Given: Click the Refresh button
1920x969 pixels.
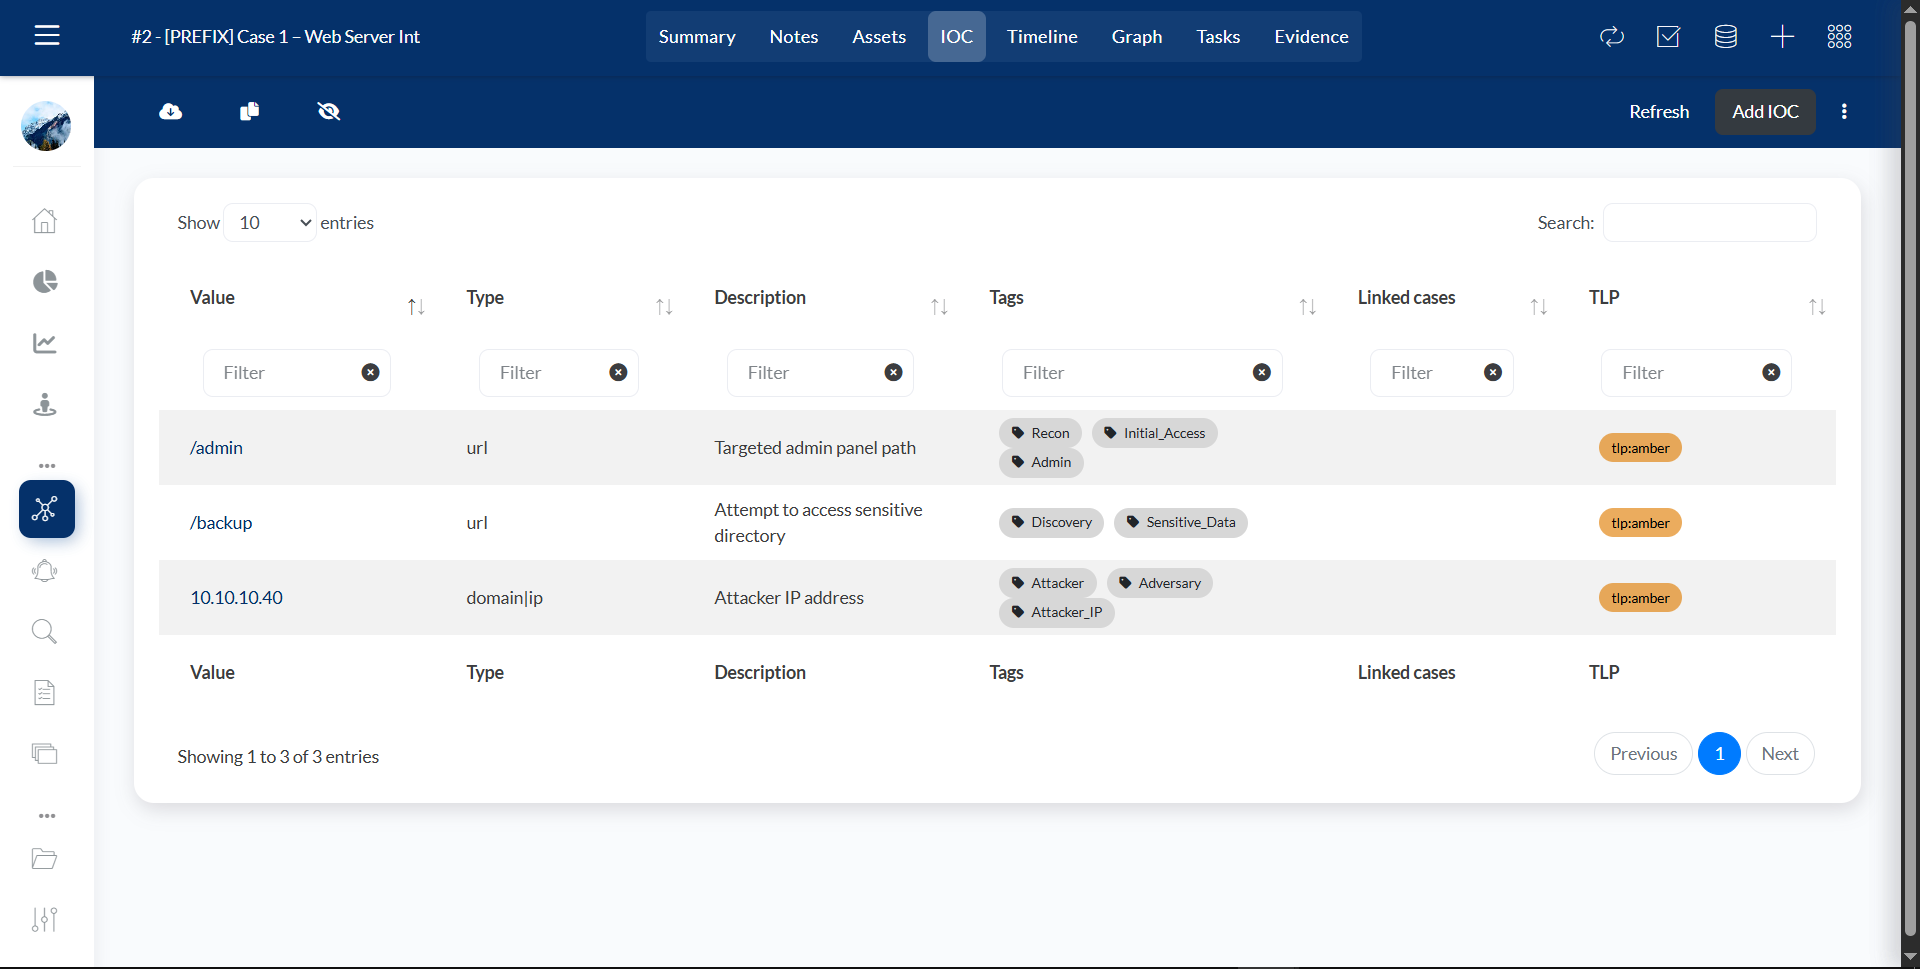Looking at the screenshot, I should [1658, 112].
